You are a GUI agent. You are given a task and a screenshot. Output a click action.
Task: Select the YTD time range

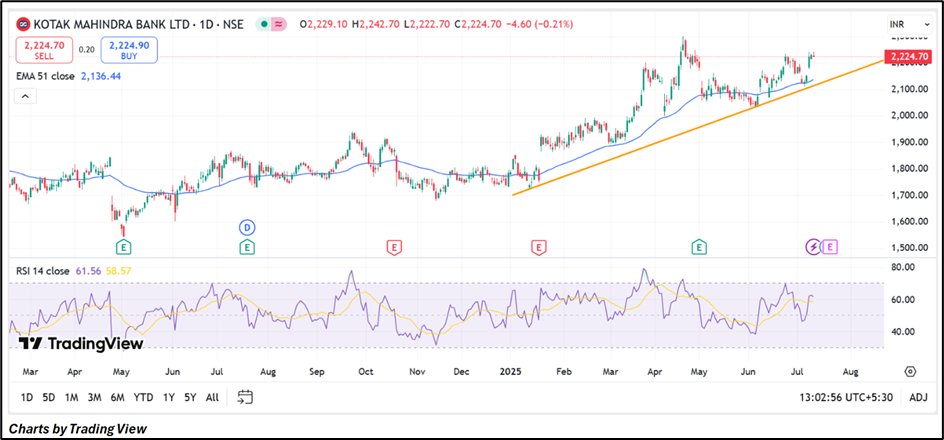[x=143, y=397]
